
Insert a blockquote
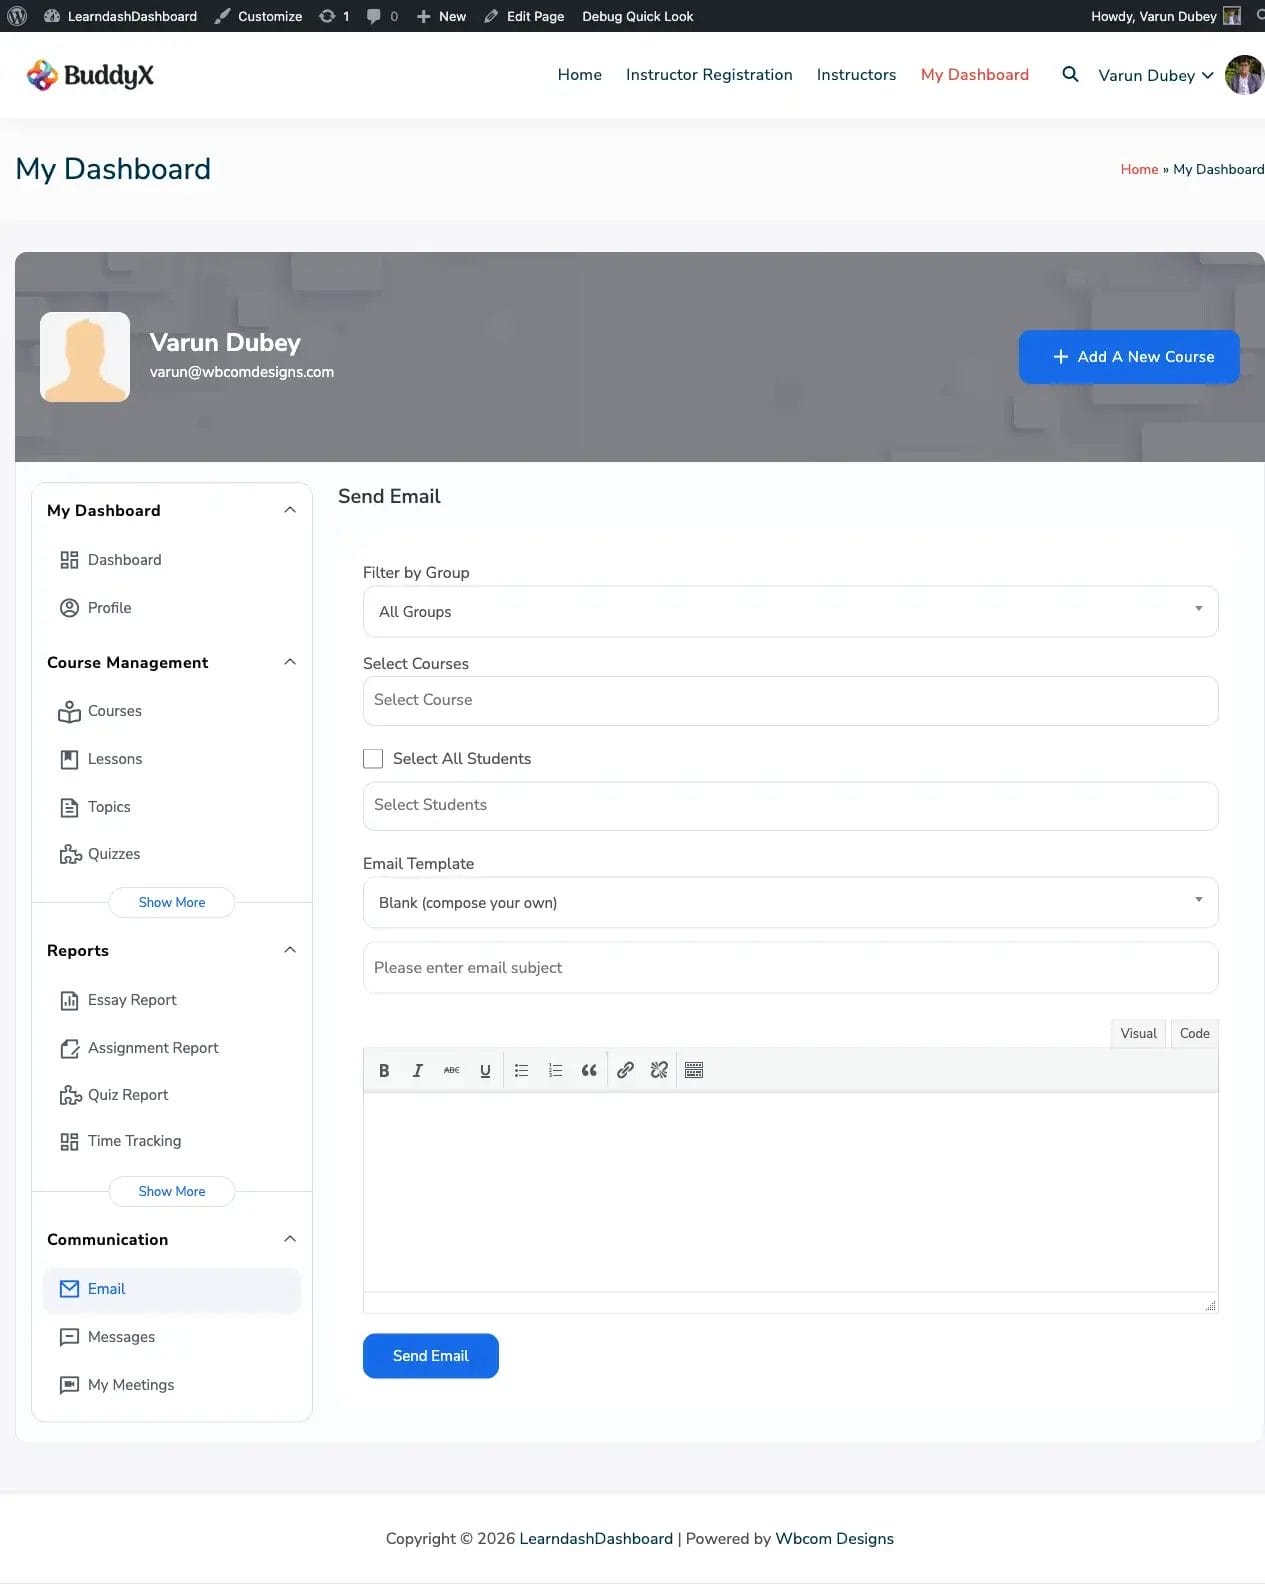(589, 1070)
